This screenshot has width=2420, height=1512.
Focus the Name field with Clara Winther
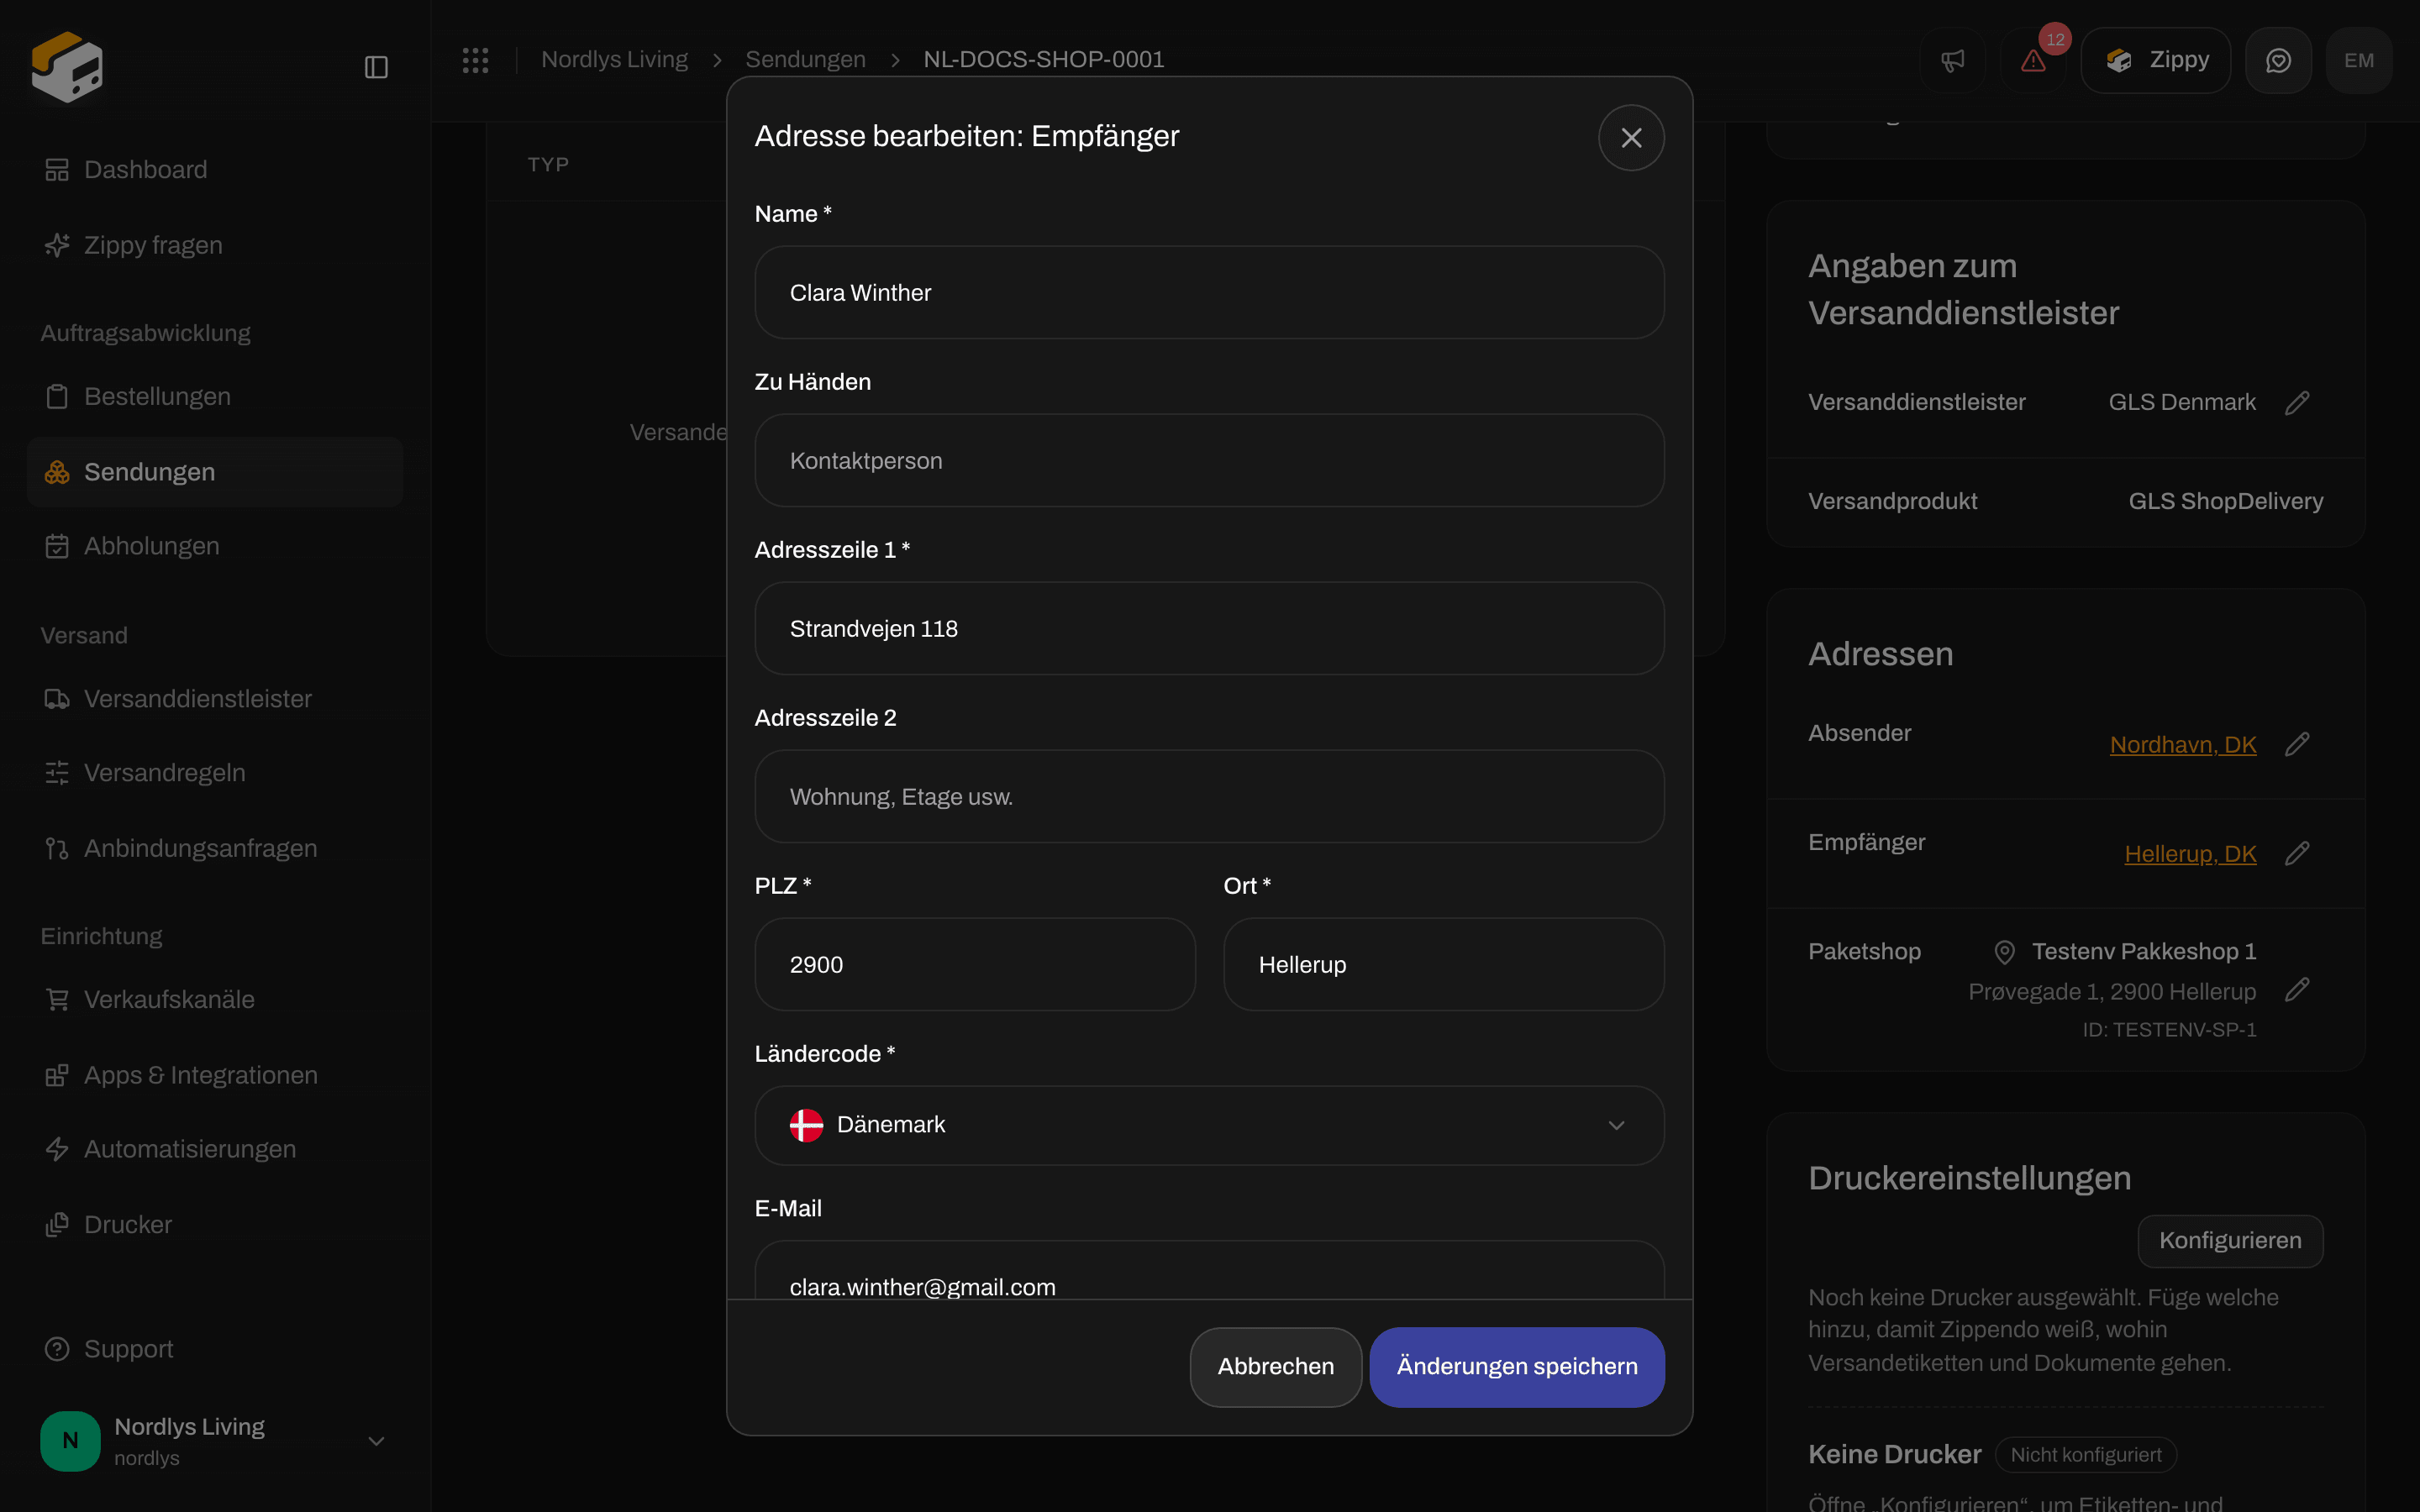point(1209,293)
